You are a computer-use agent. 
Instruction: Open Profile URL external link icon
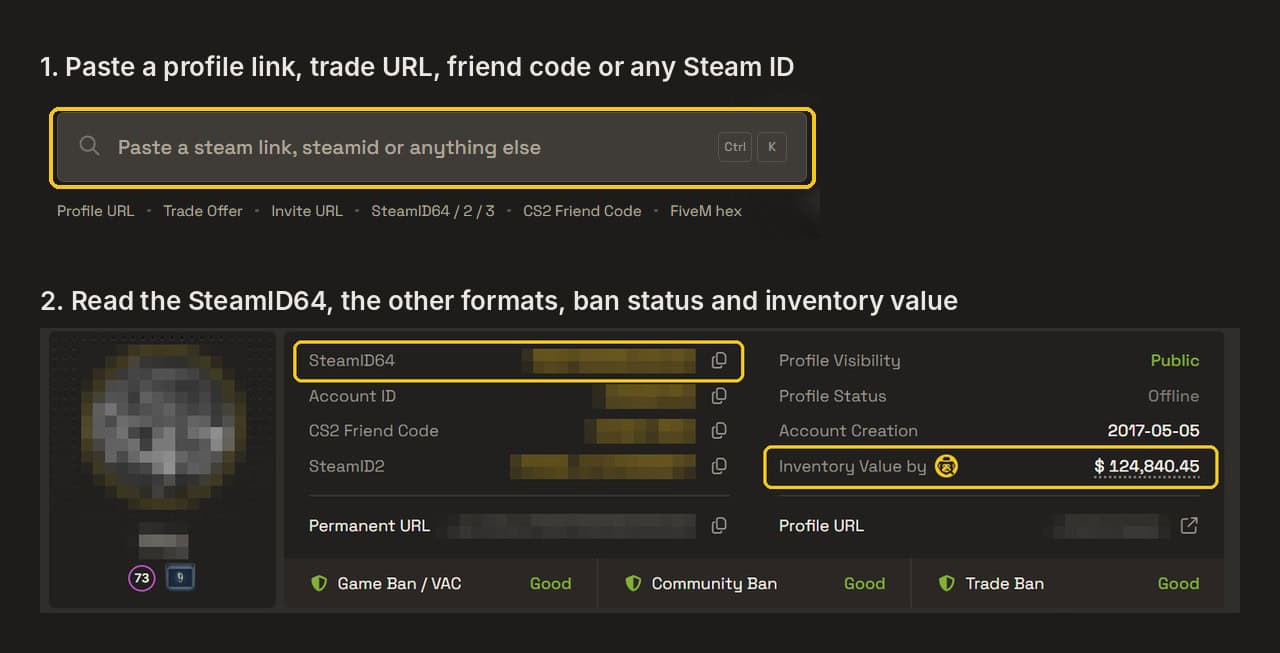point(1189,525)
